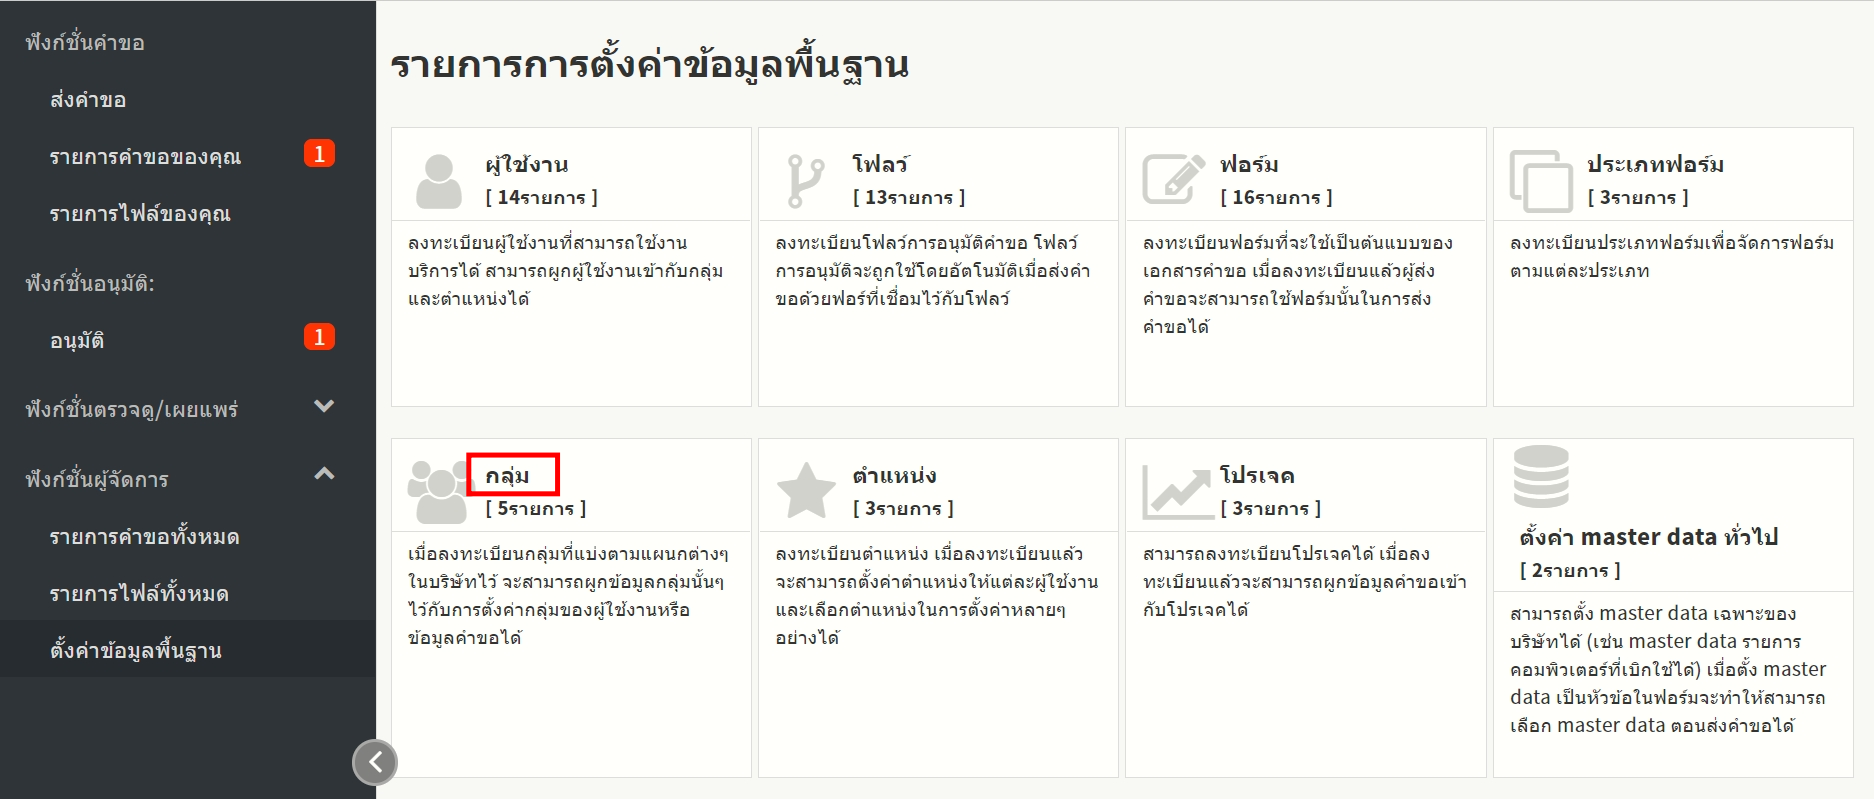Screen dimensions: 1874x799
Task: Click the stacked pages icon for ประเภทฟอร์ม
Action: pyautogui.click(x=1540, y=181)
